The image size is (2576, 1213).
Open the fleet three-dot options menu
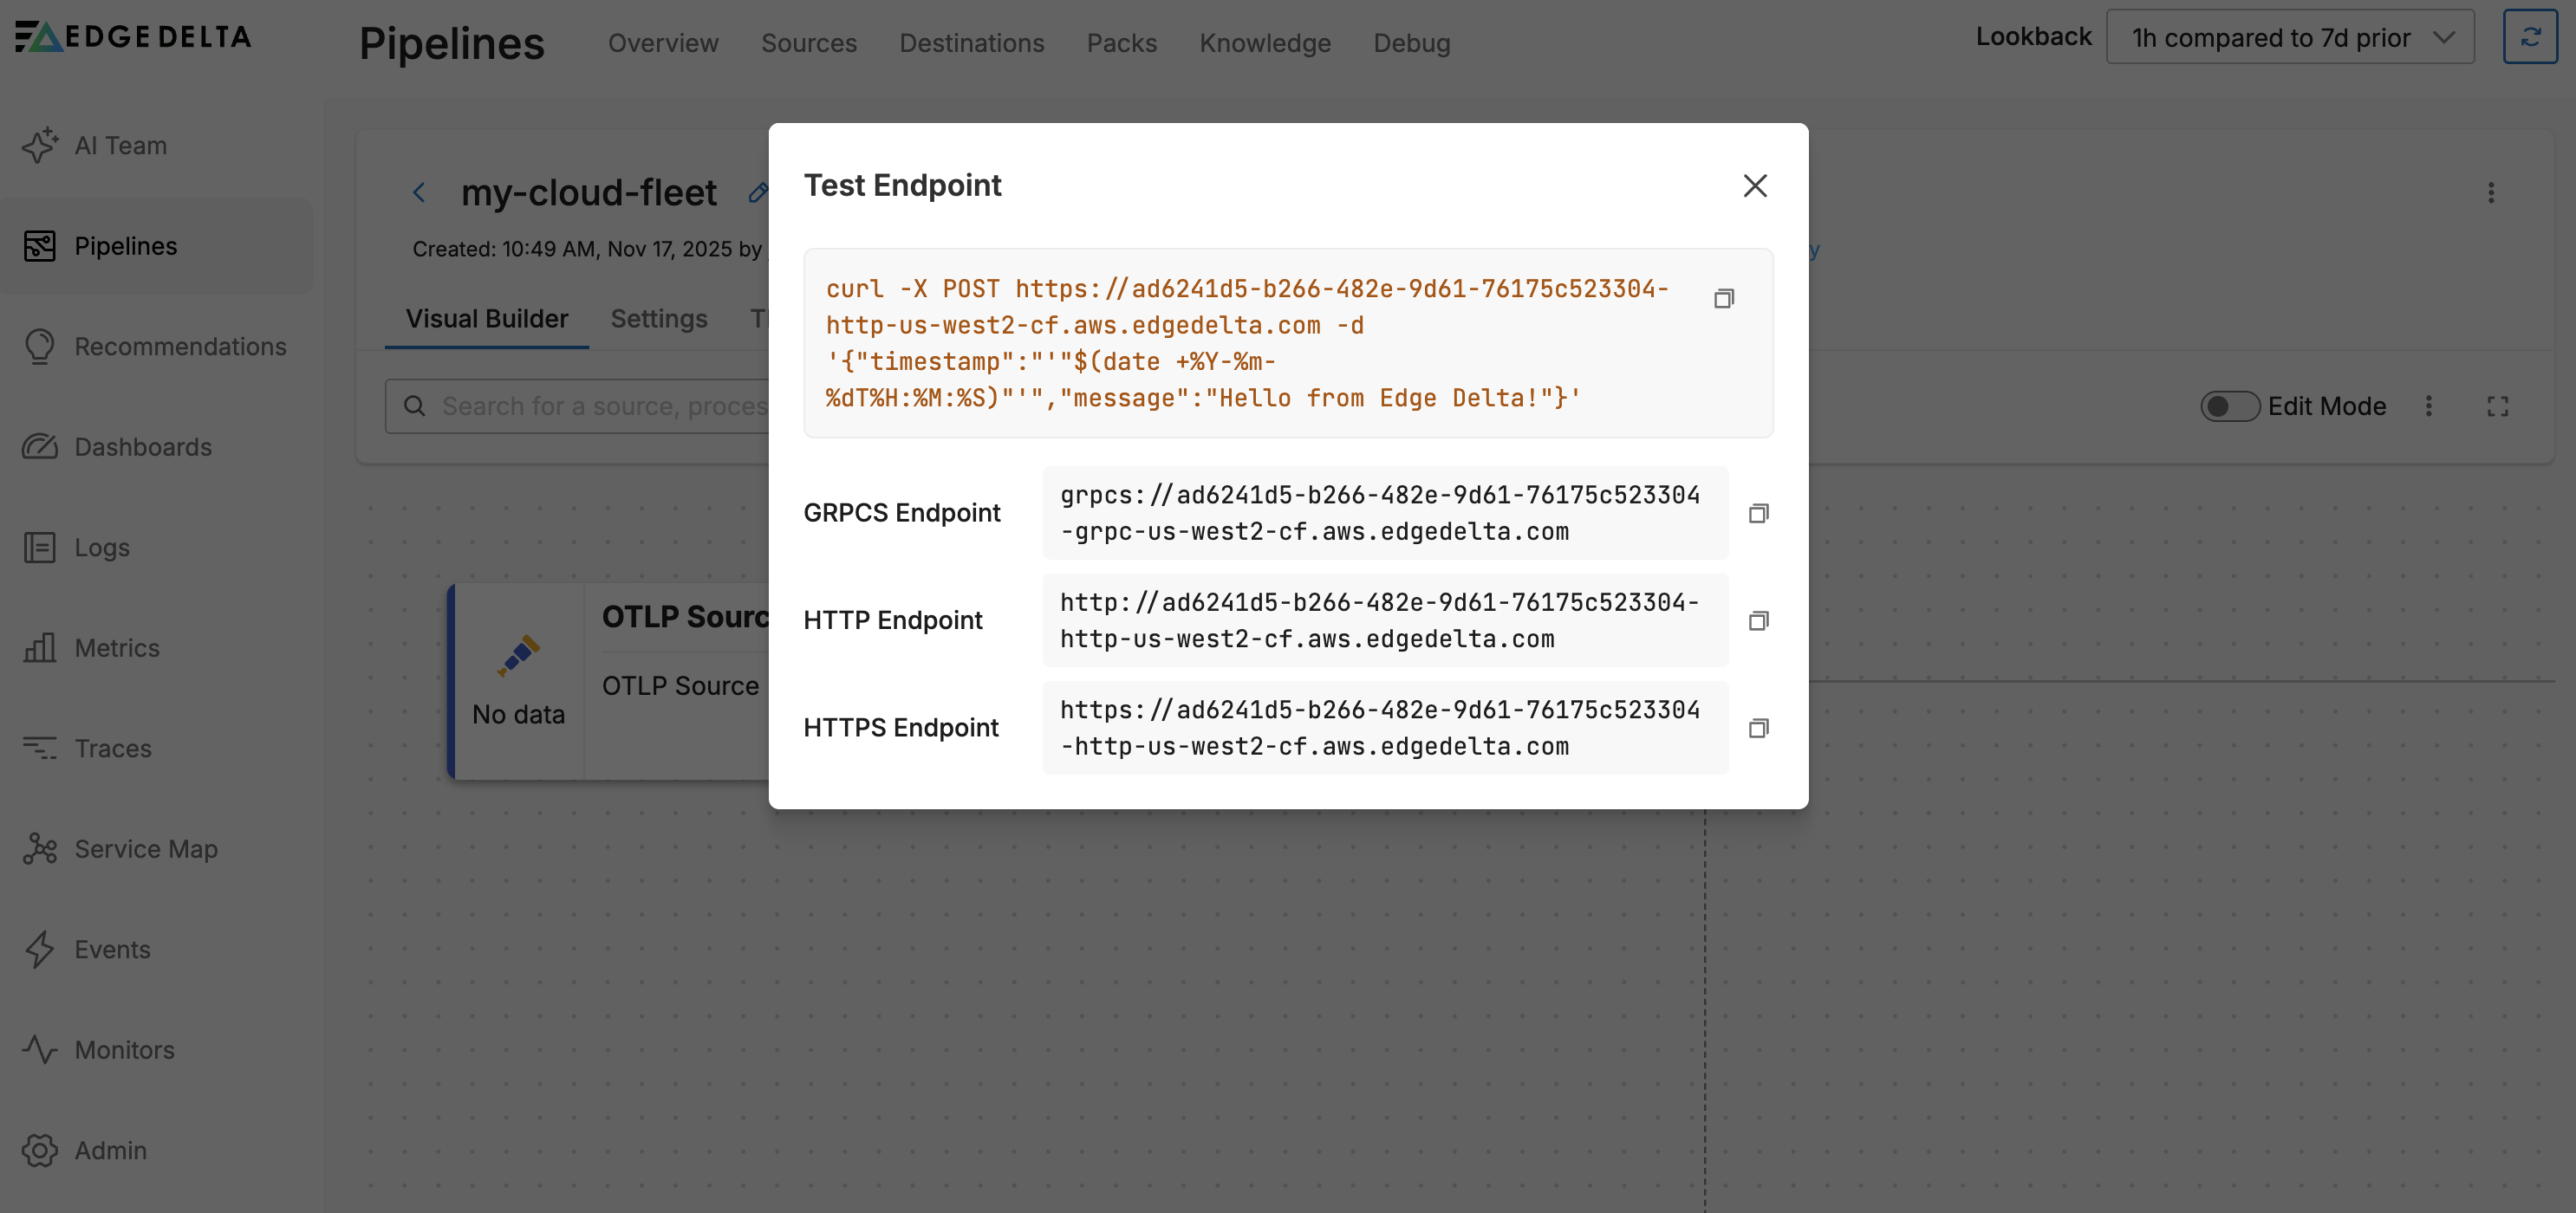[x=2490, y=193]
